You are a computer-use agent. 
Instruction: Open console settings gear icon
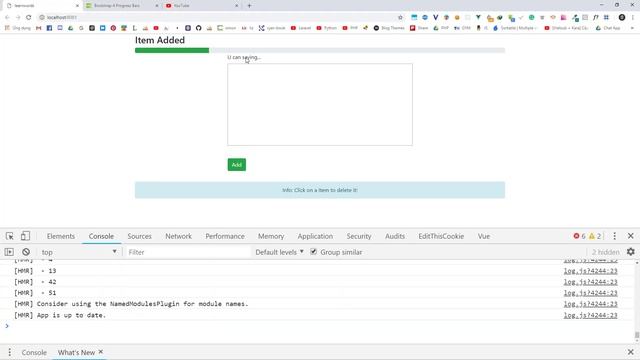point(631,252)
